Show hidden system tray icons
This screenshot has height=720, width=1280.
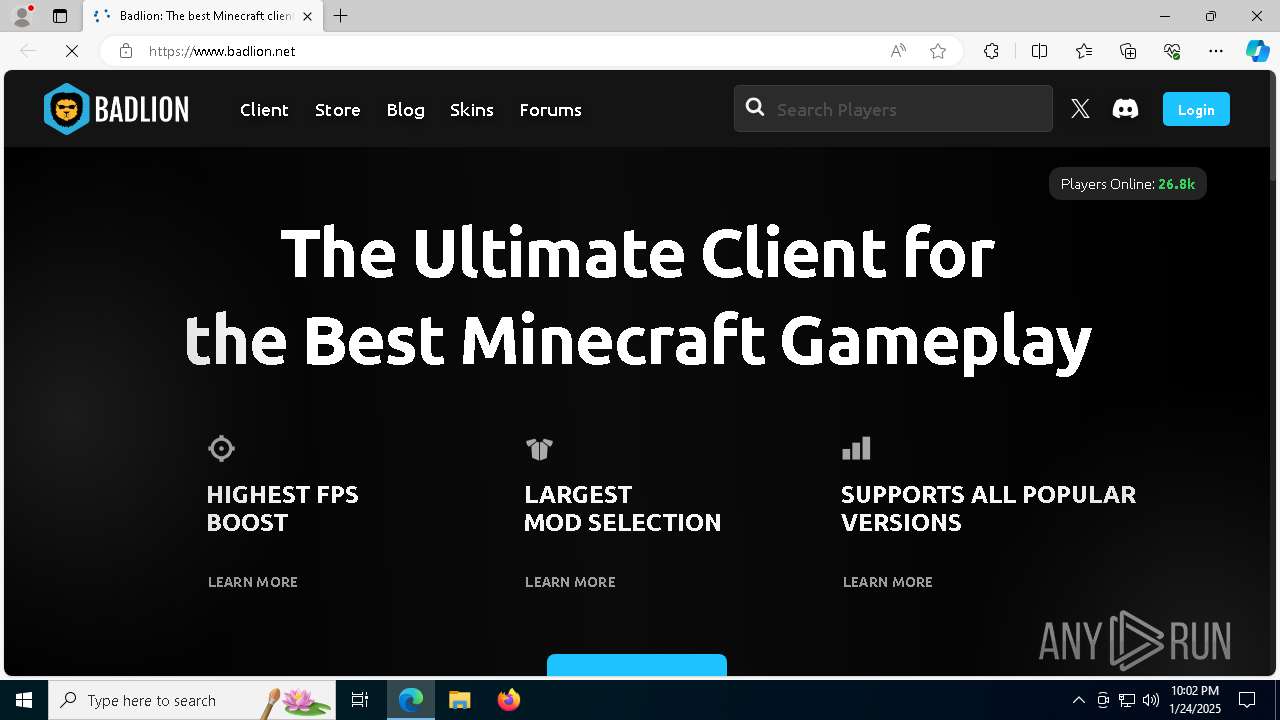tap(1078, 700)
